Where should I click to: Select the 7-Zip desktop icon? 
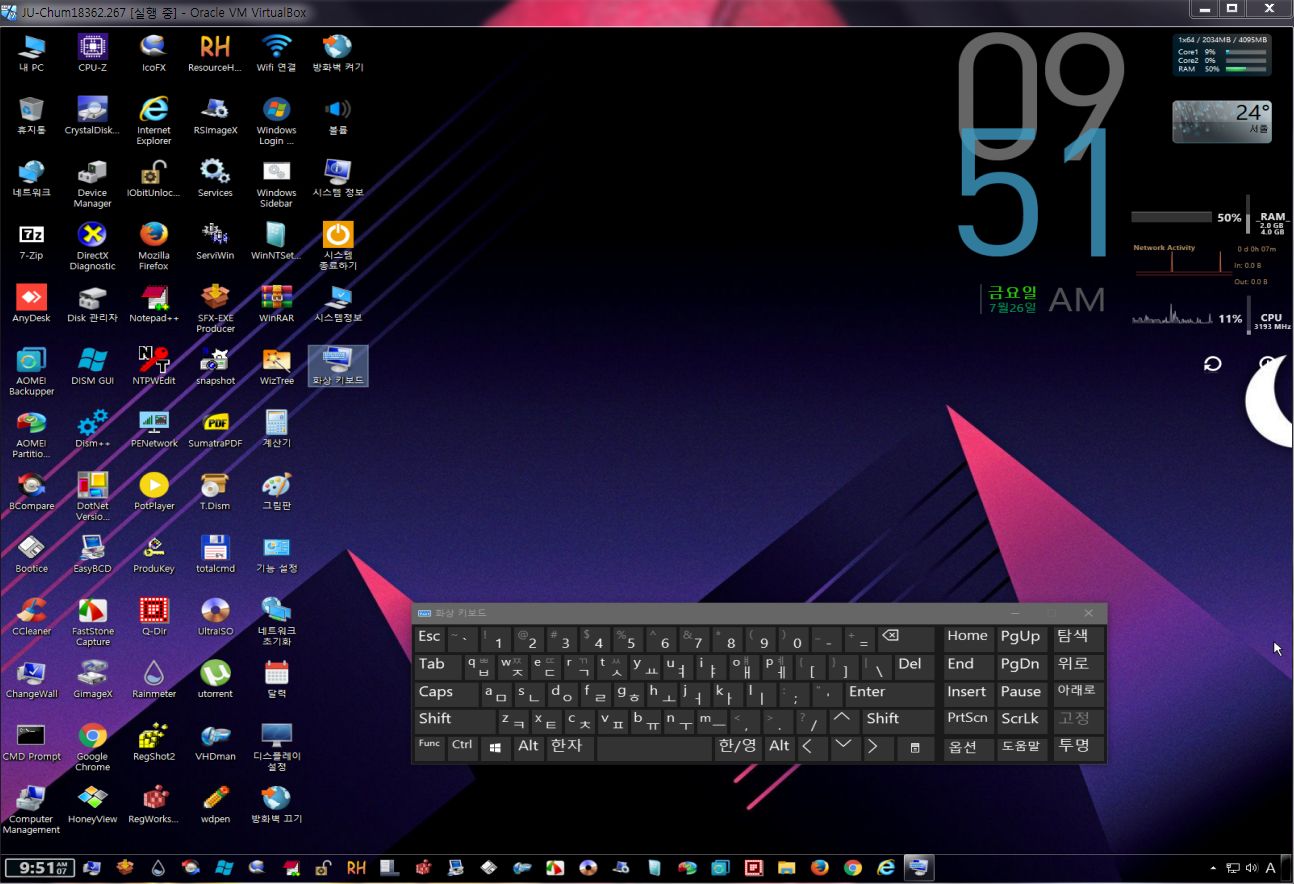(x=31, y=241)
